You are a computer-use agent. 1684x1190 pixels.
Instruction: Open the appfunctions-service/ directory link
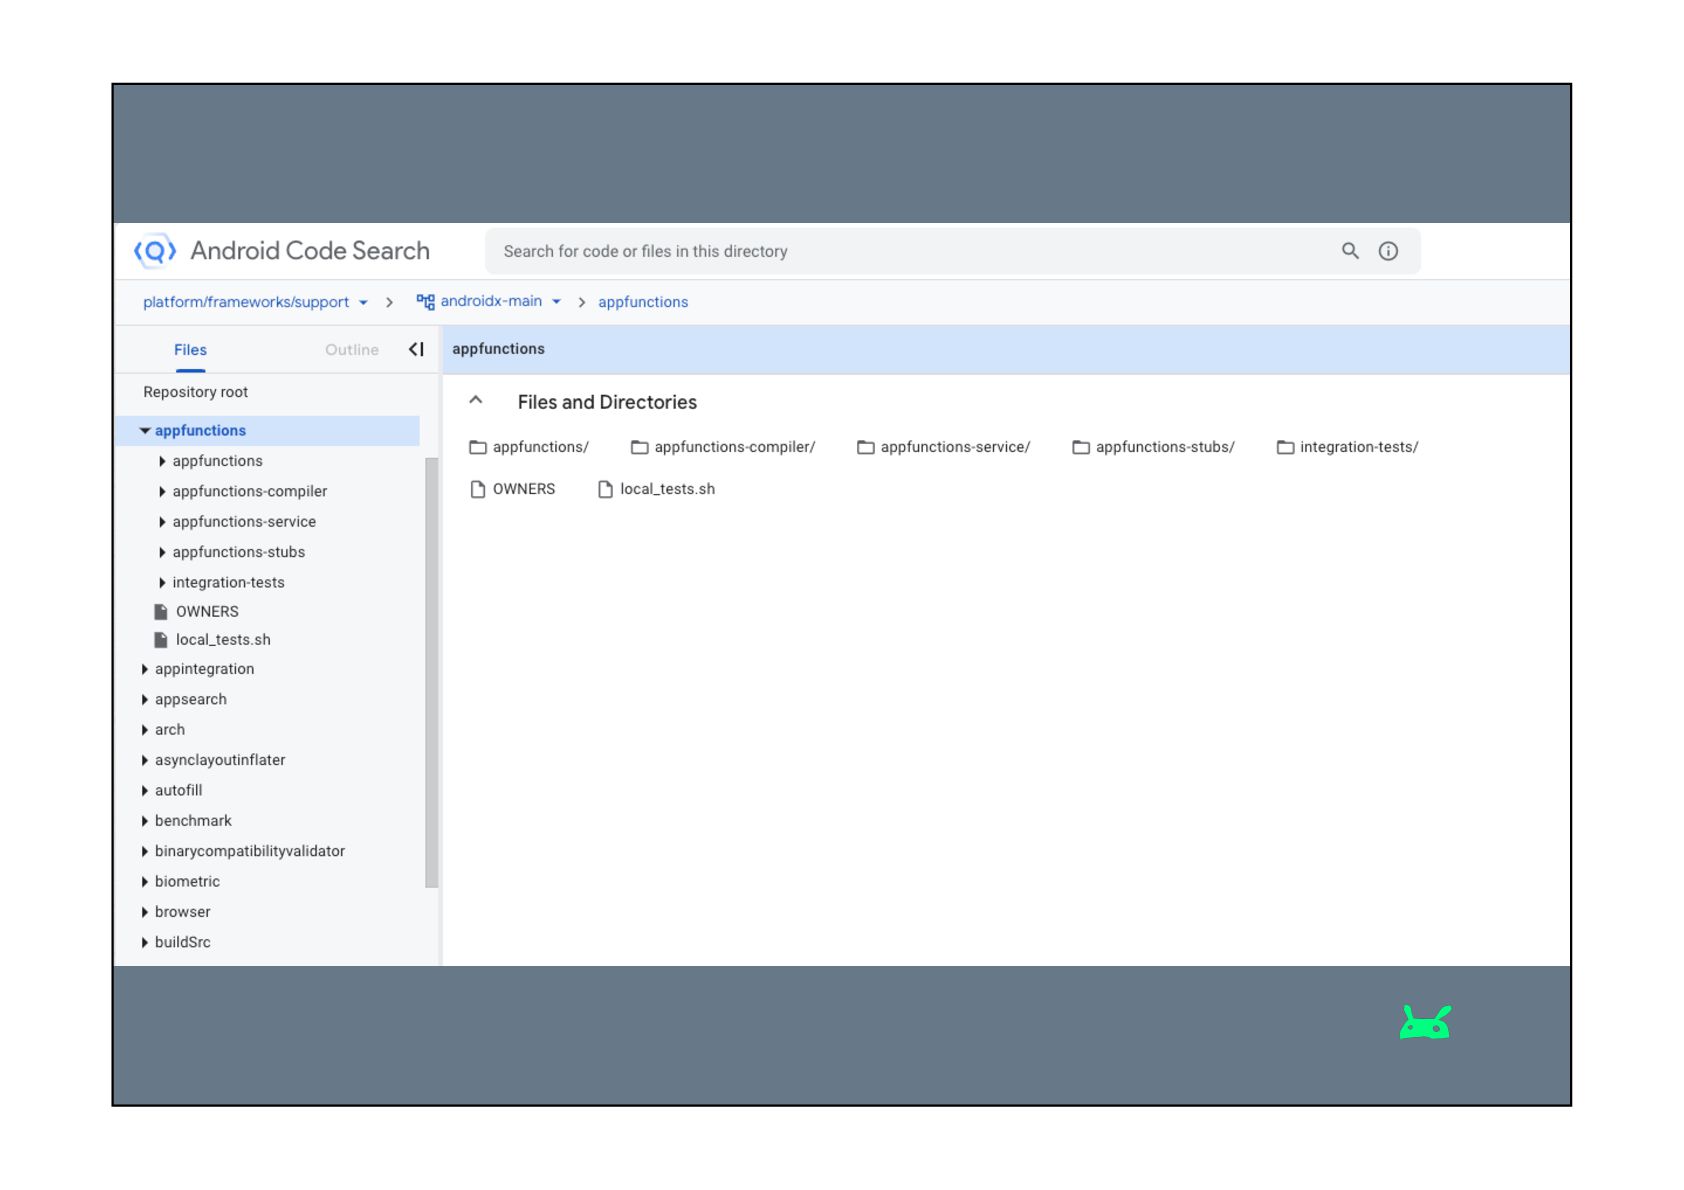point(955,447)
